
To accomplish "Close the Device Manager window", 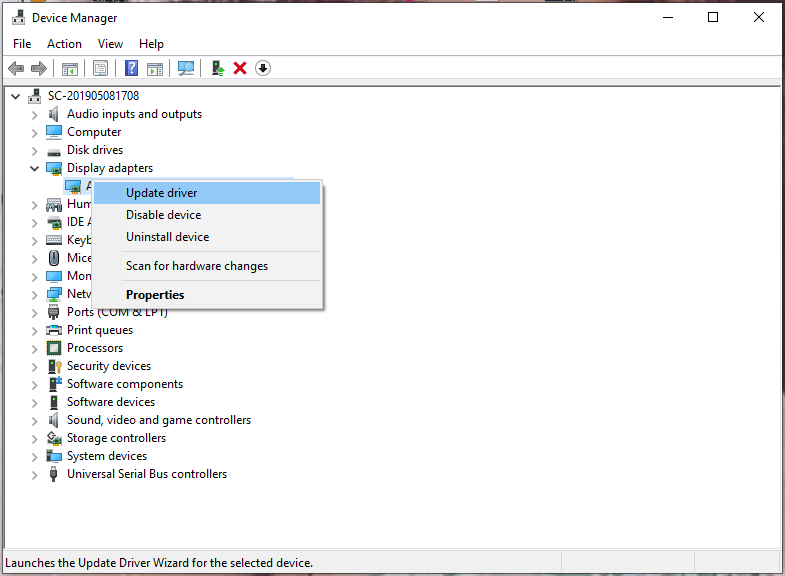I will [x=759, y=18].
